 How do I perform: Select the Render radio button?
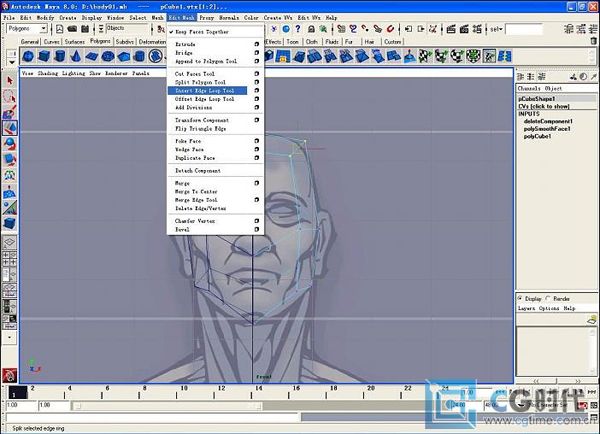[x=548, y=299]
